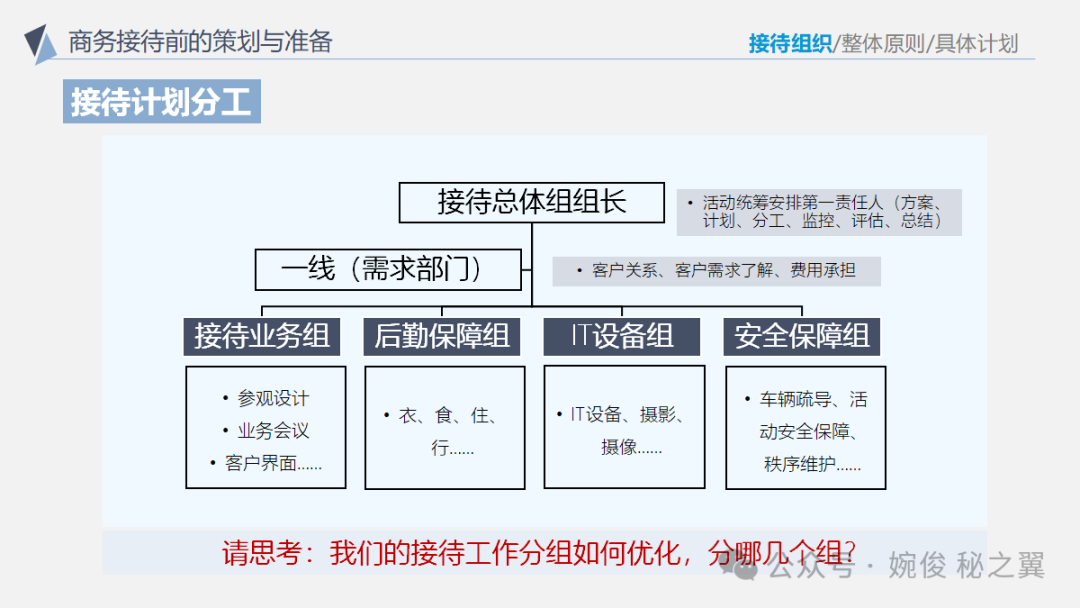
Task: Click the 活动统筹安排第一责任人 description note
Action: tap(818, 212)
